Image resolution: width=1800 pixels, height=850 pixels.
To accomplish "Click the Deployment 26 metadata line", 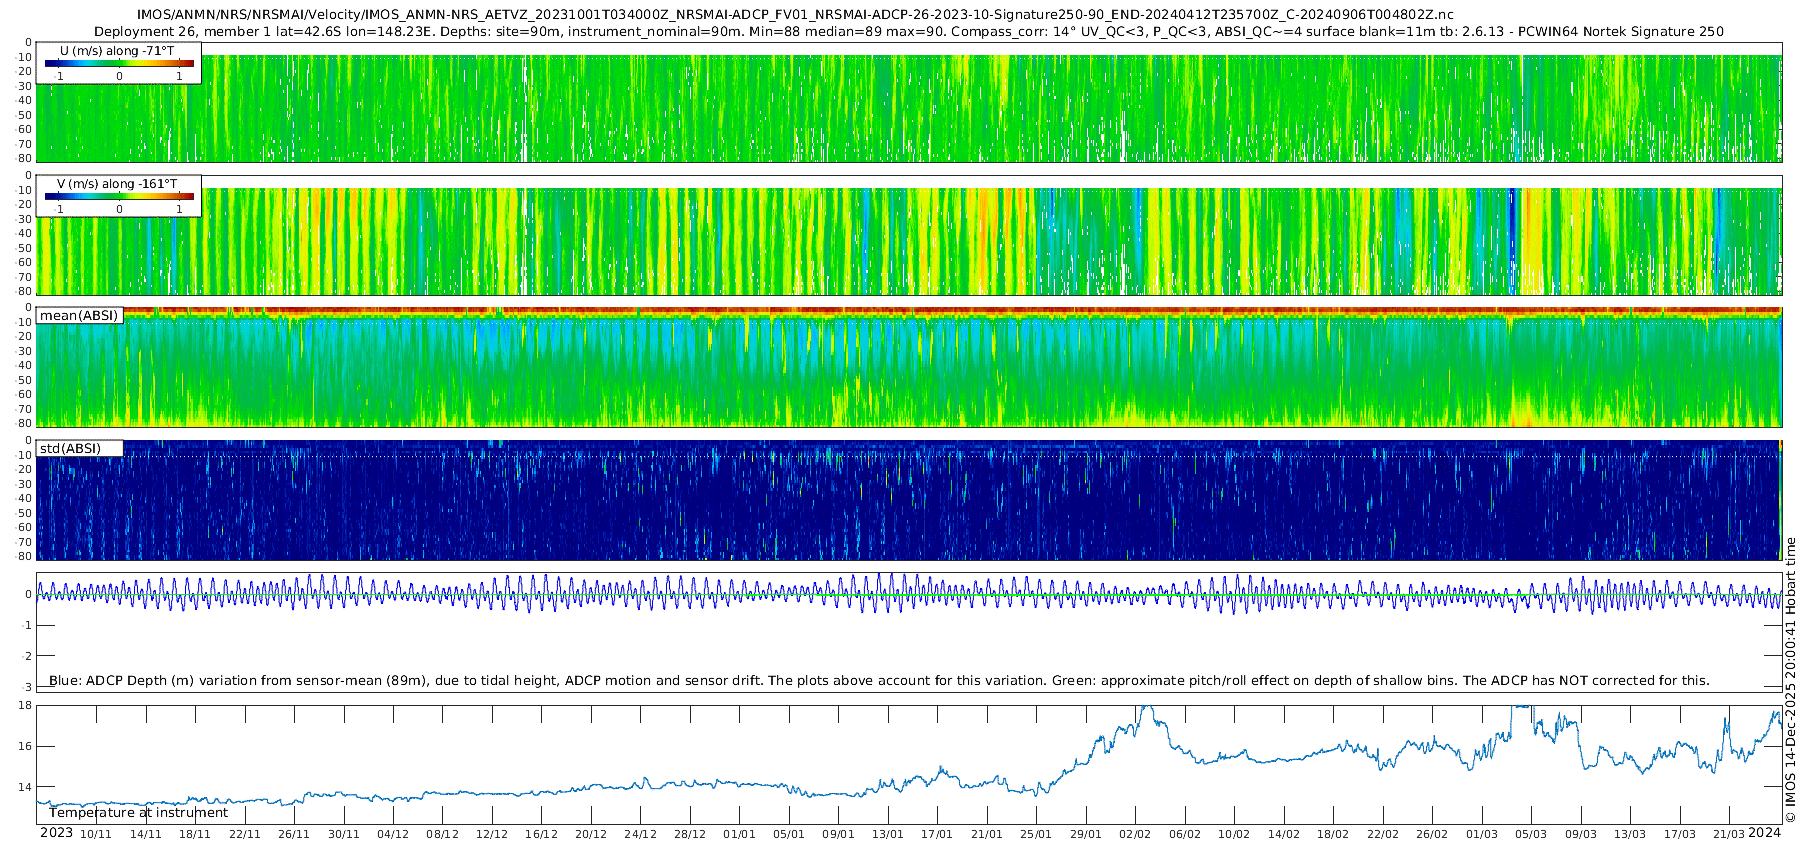I will (908, 31).
